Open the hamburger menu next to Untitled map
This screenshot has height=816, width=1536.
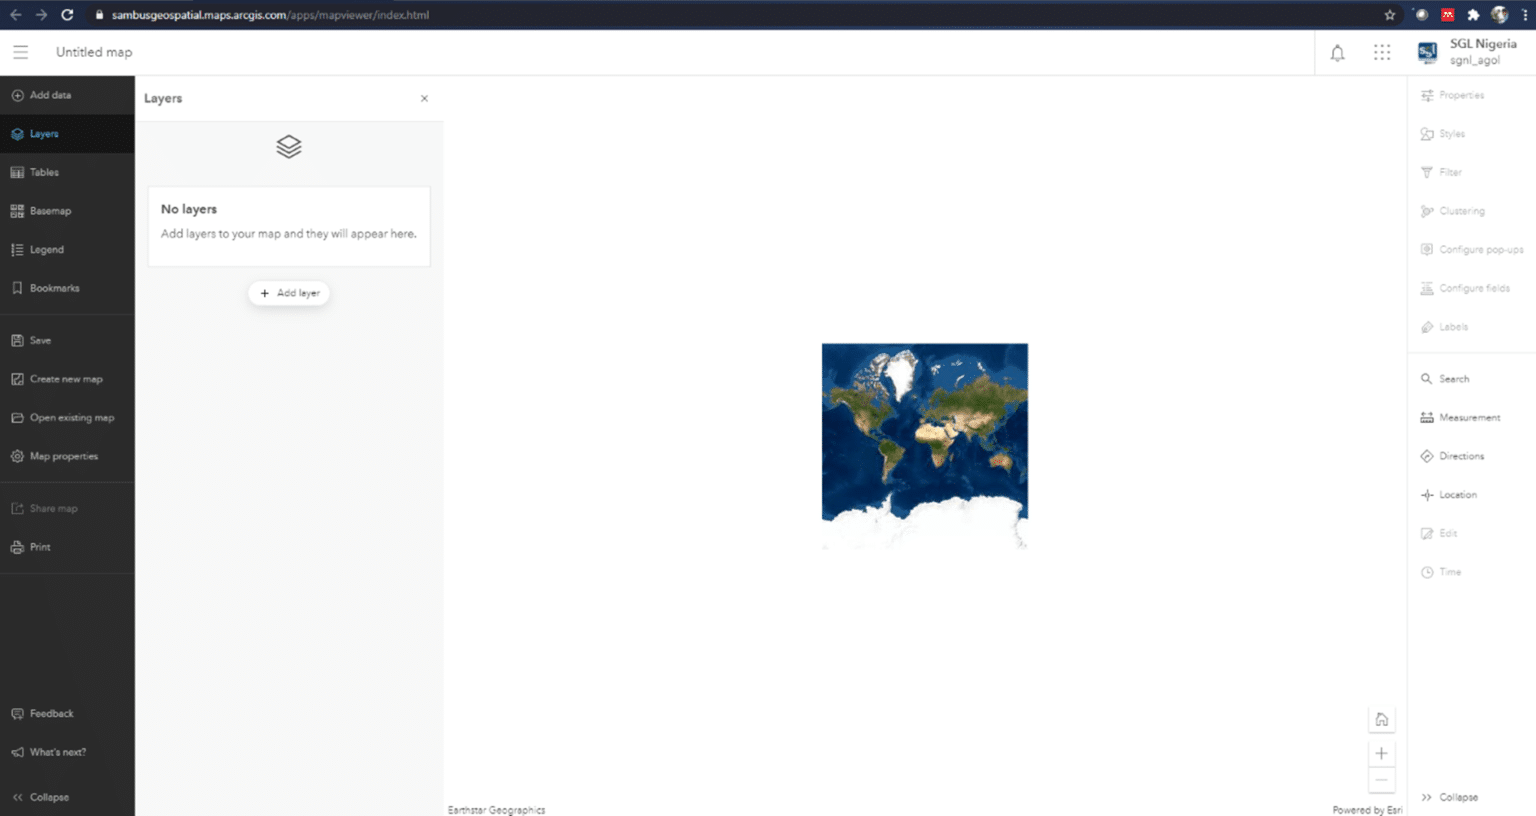coord(20,52)
